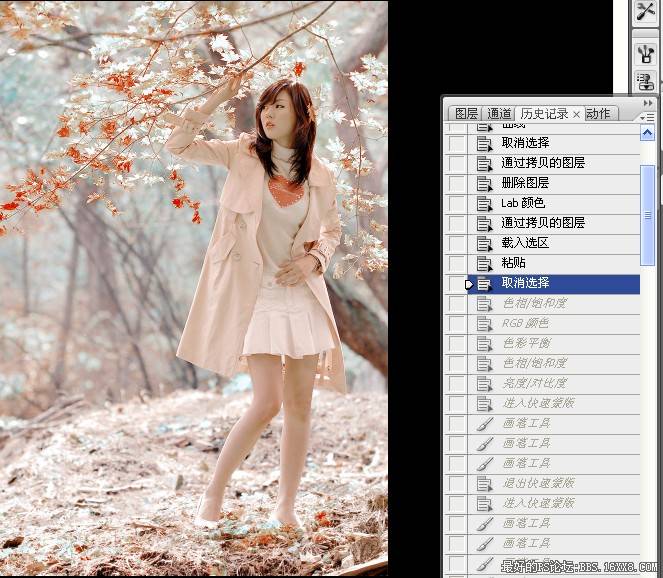Set history brush source box for 删除图层
The image size is (663, 578).
[457, 184]
